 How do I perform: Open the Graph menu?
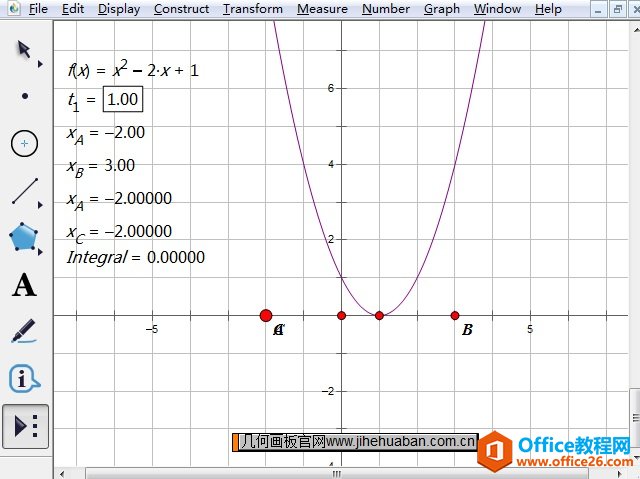coord(442,9)
